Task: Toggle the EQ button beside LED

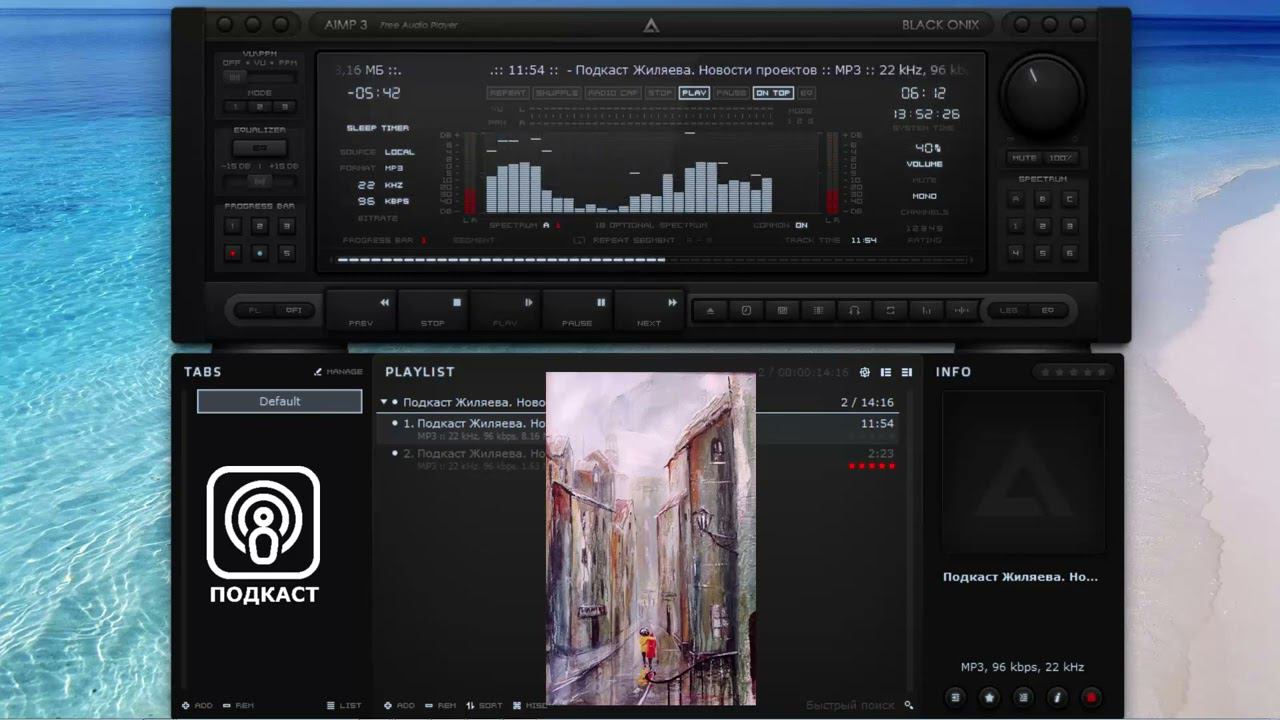Action: click(1048, 310)
